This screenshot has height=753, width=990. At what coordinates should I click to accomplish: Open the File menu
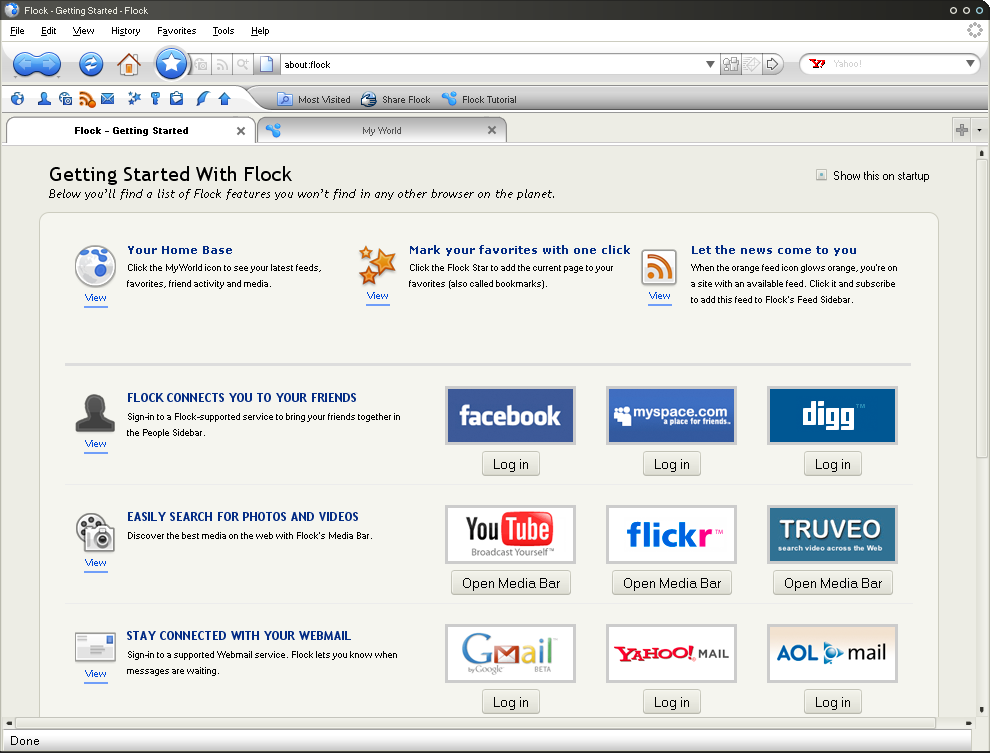[17, 30]
